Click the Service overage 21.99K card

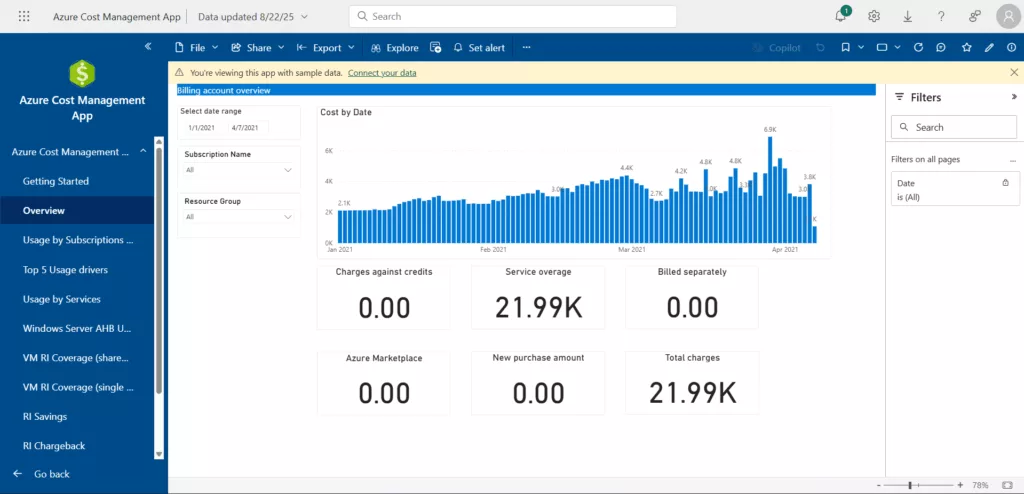coord(538,297)
